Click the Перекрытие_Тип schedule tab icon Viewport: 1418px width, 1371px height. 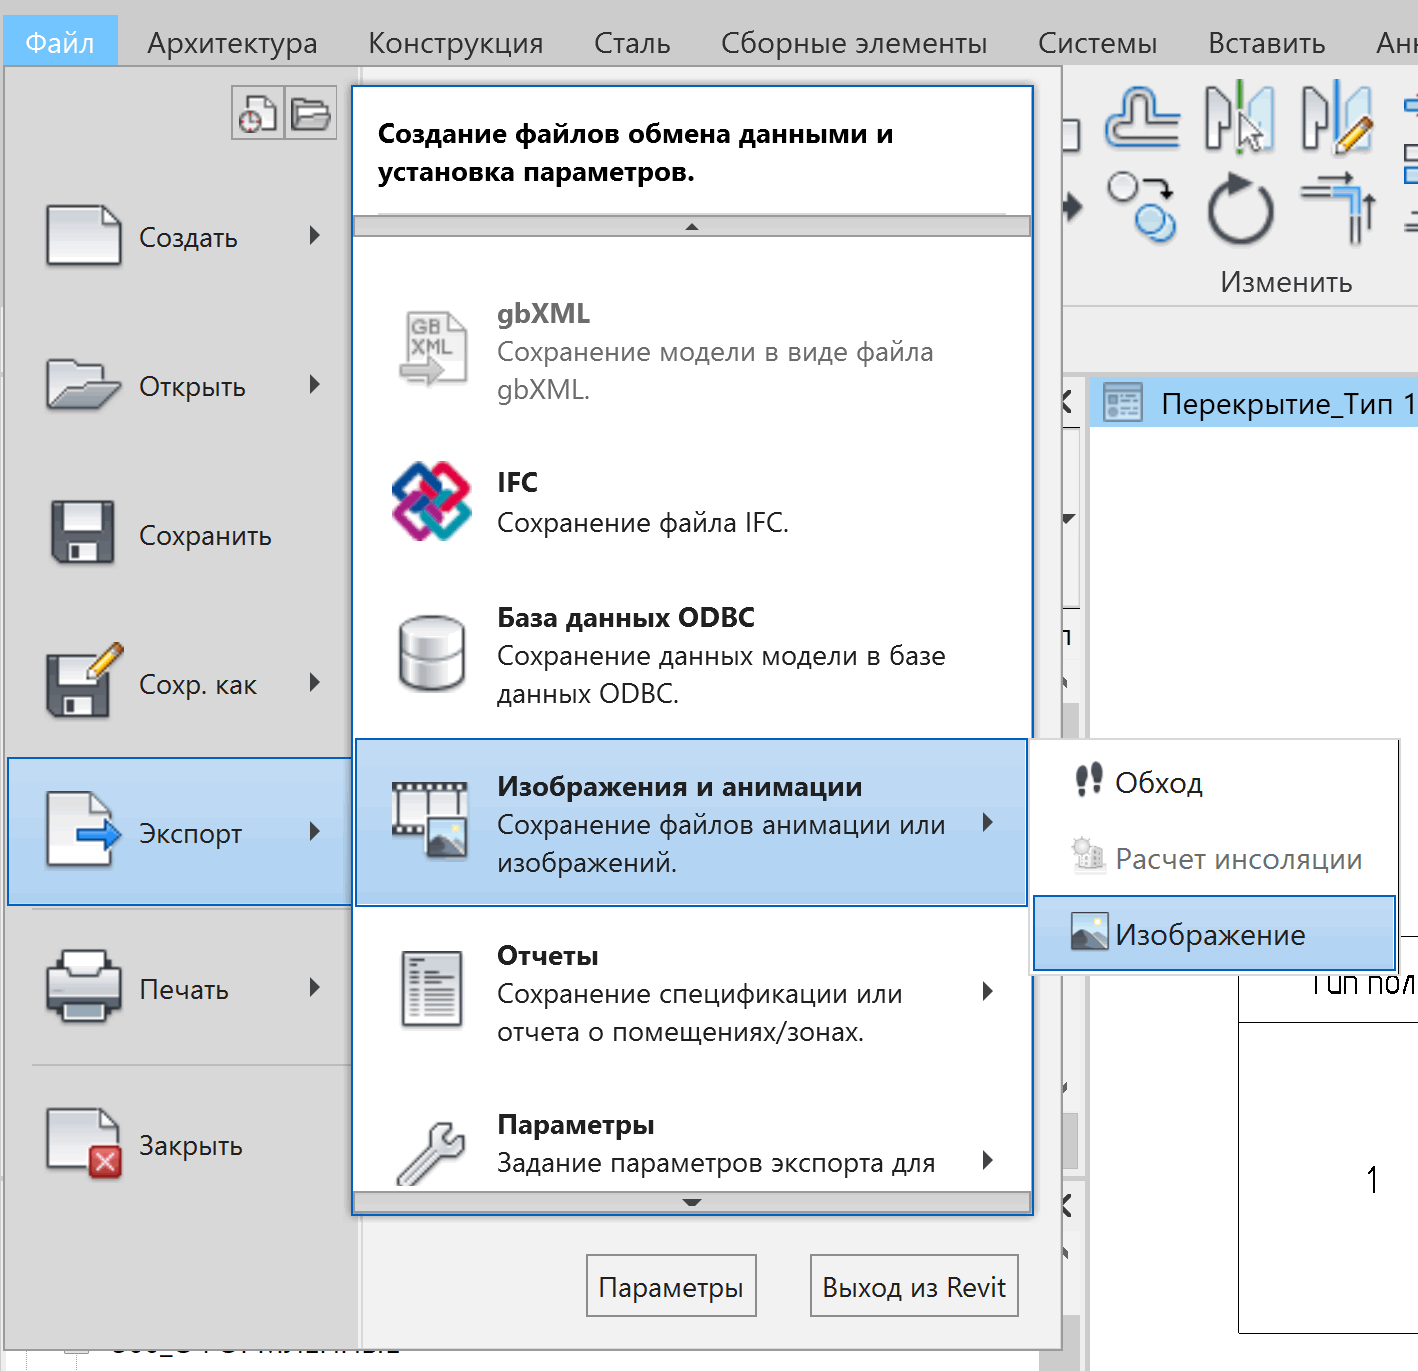tap(1123, 403)
